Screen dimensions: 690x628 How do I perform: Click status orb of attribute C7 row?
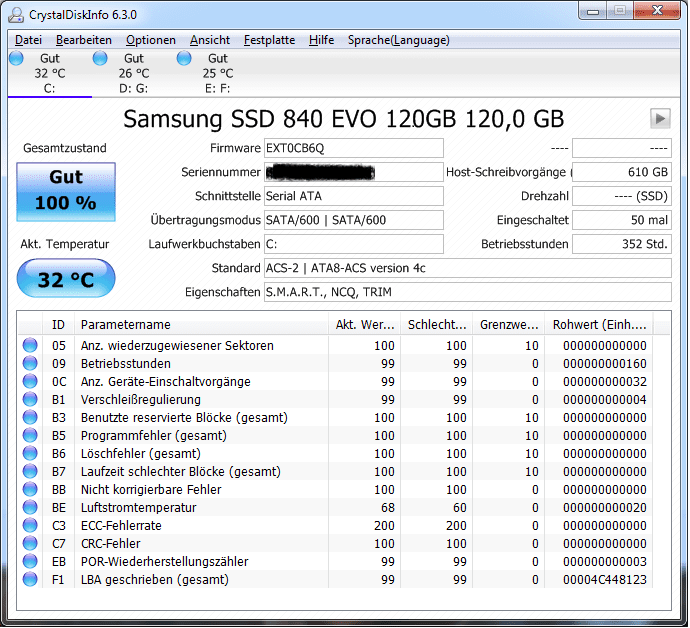click(x=30, y=544)
